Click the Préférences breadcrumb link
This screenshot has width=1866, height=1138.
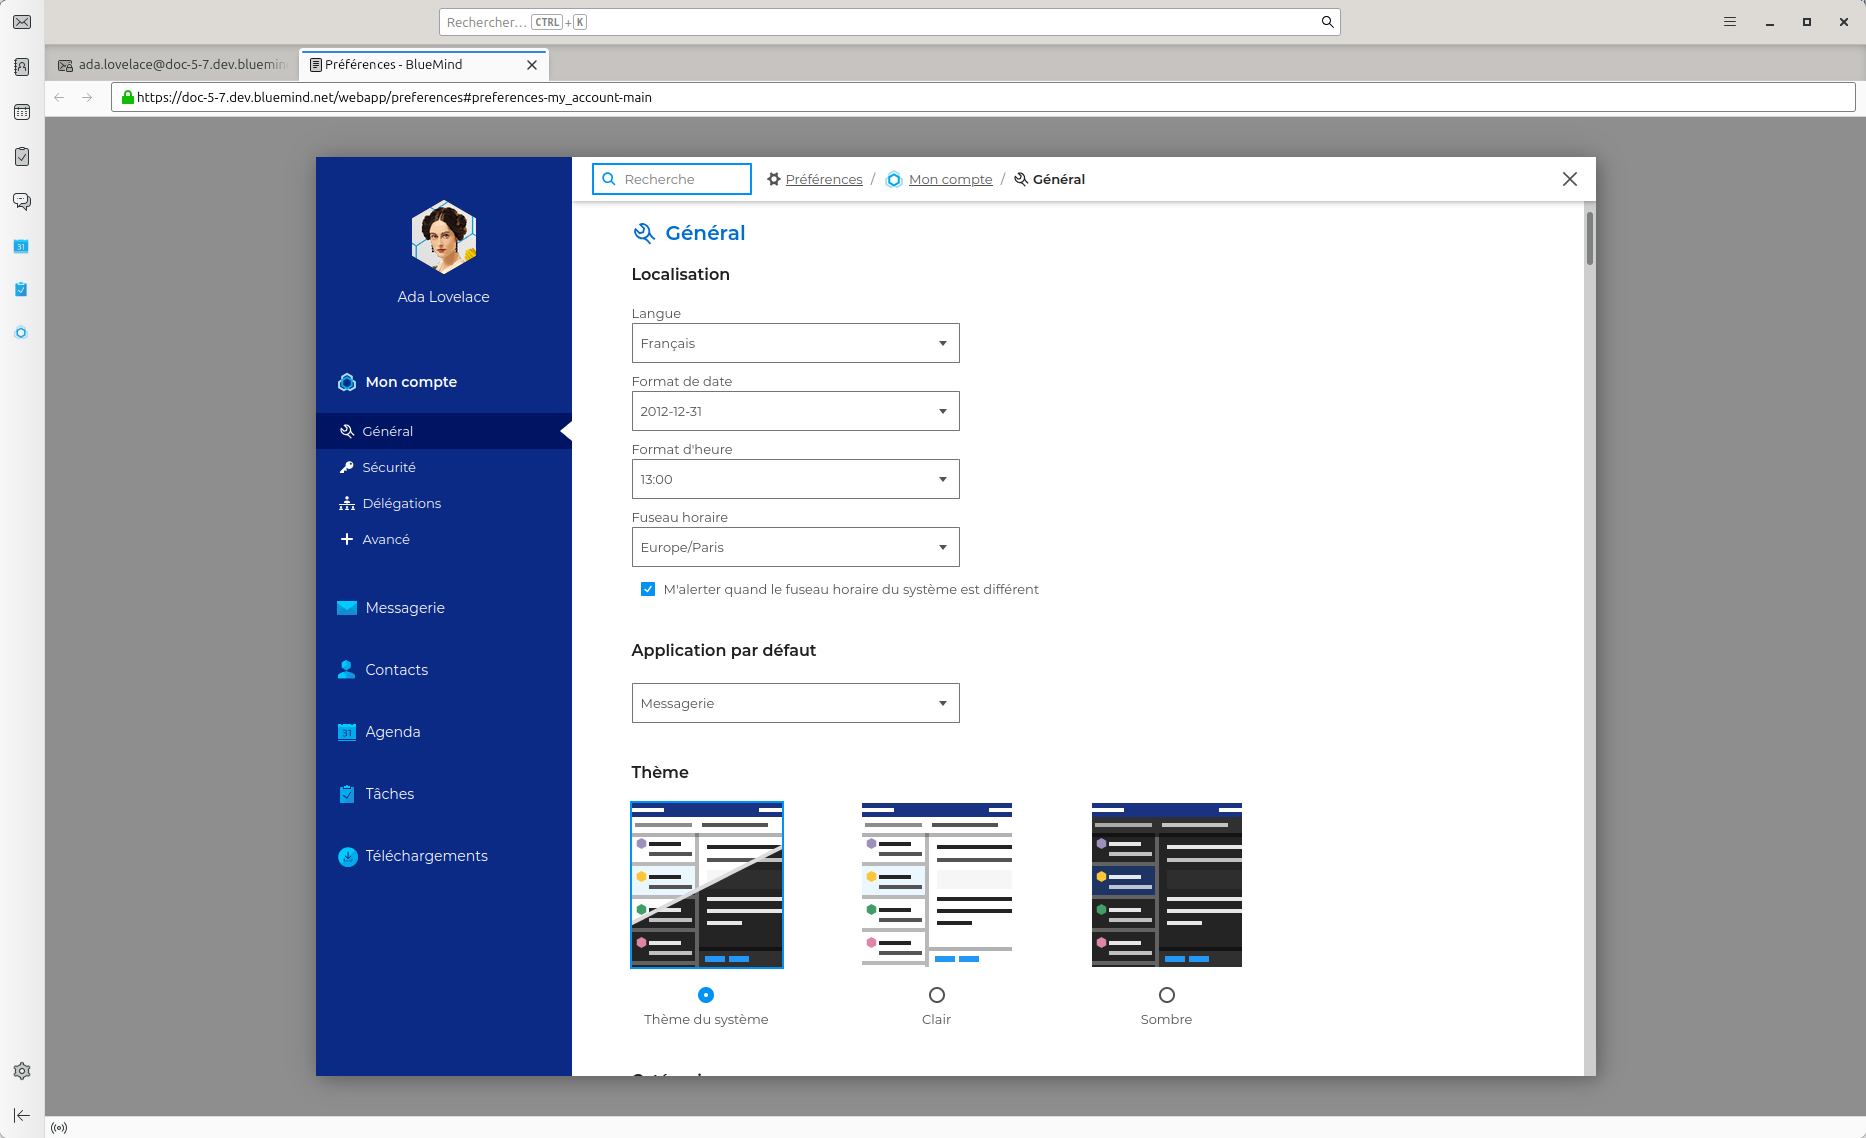coord(824,179)
